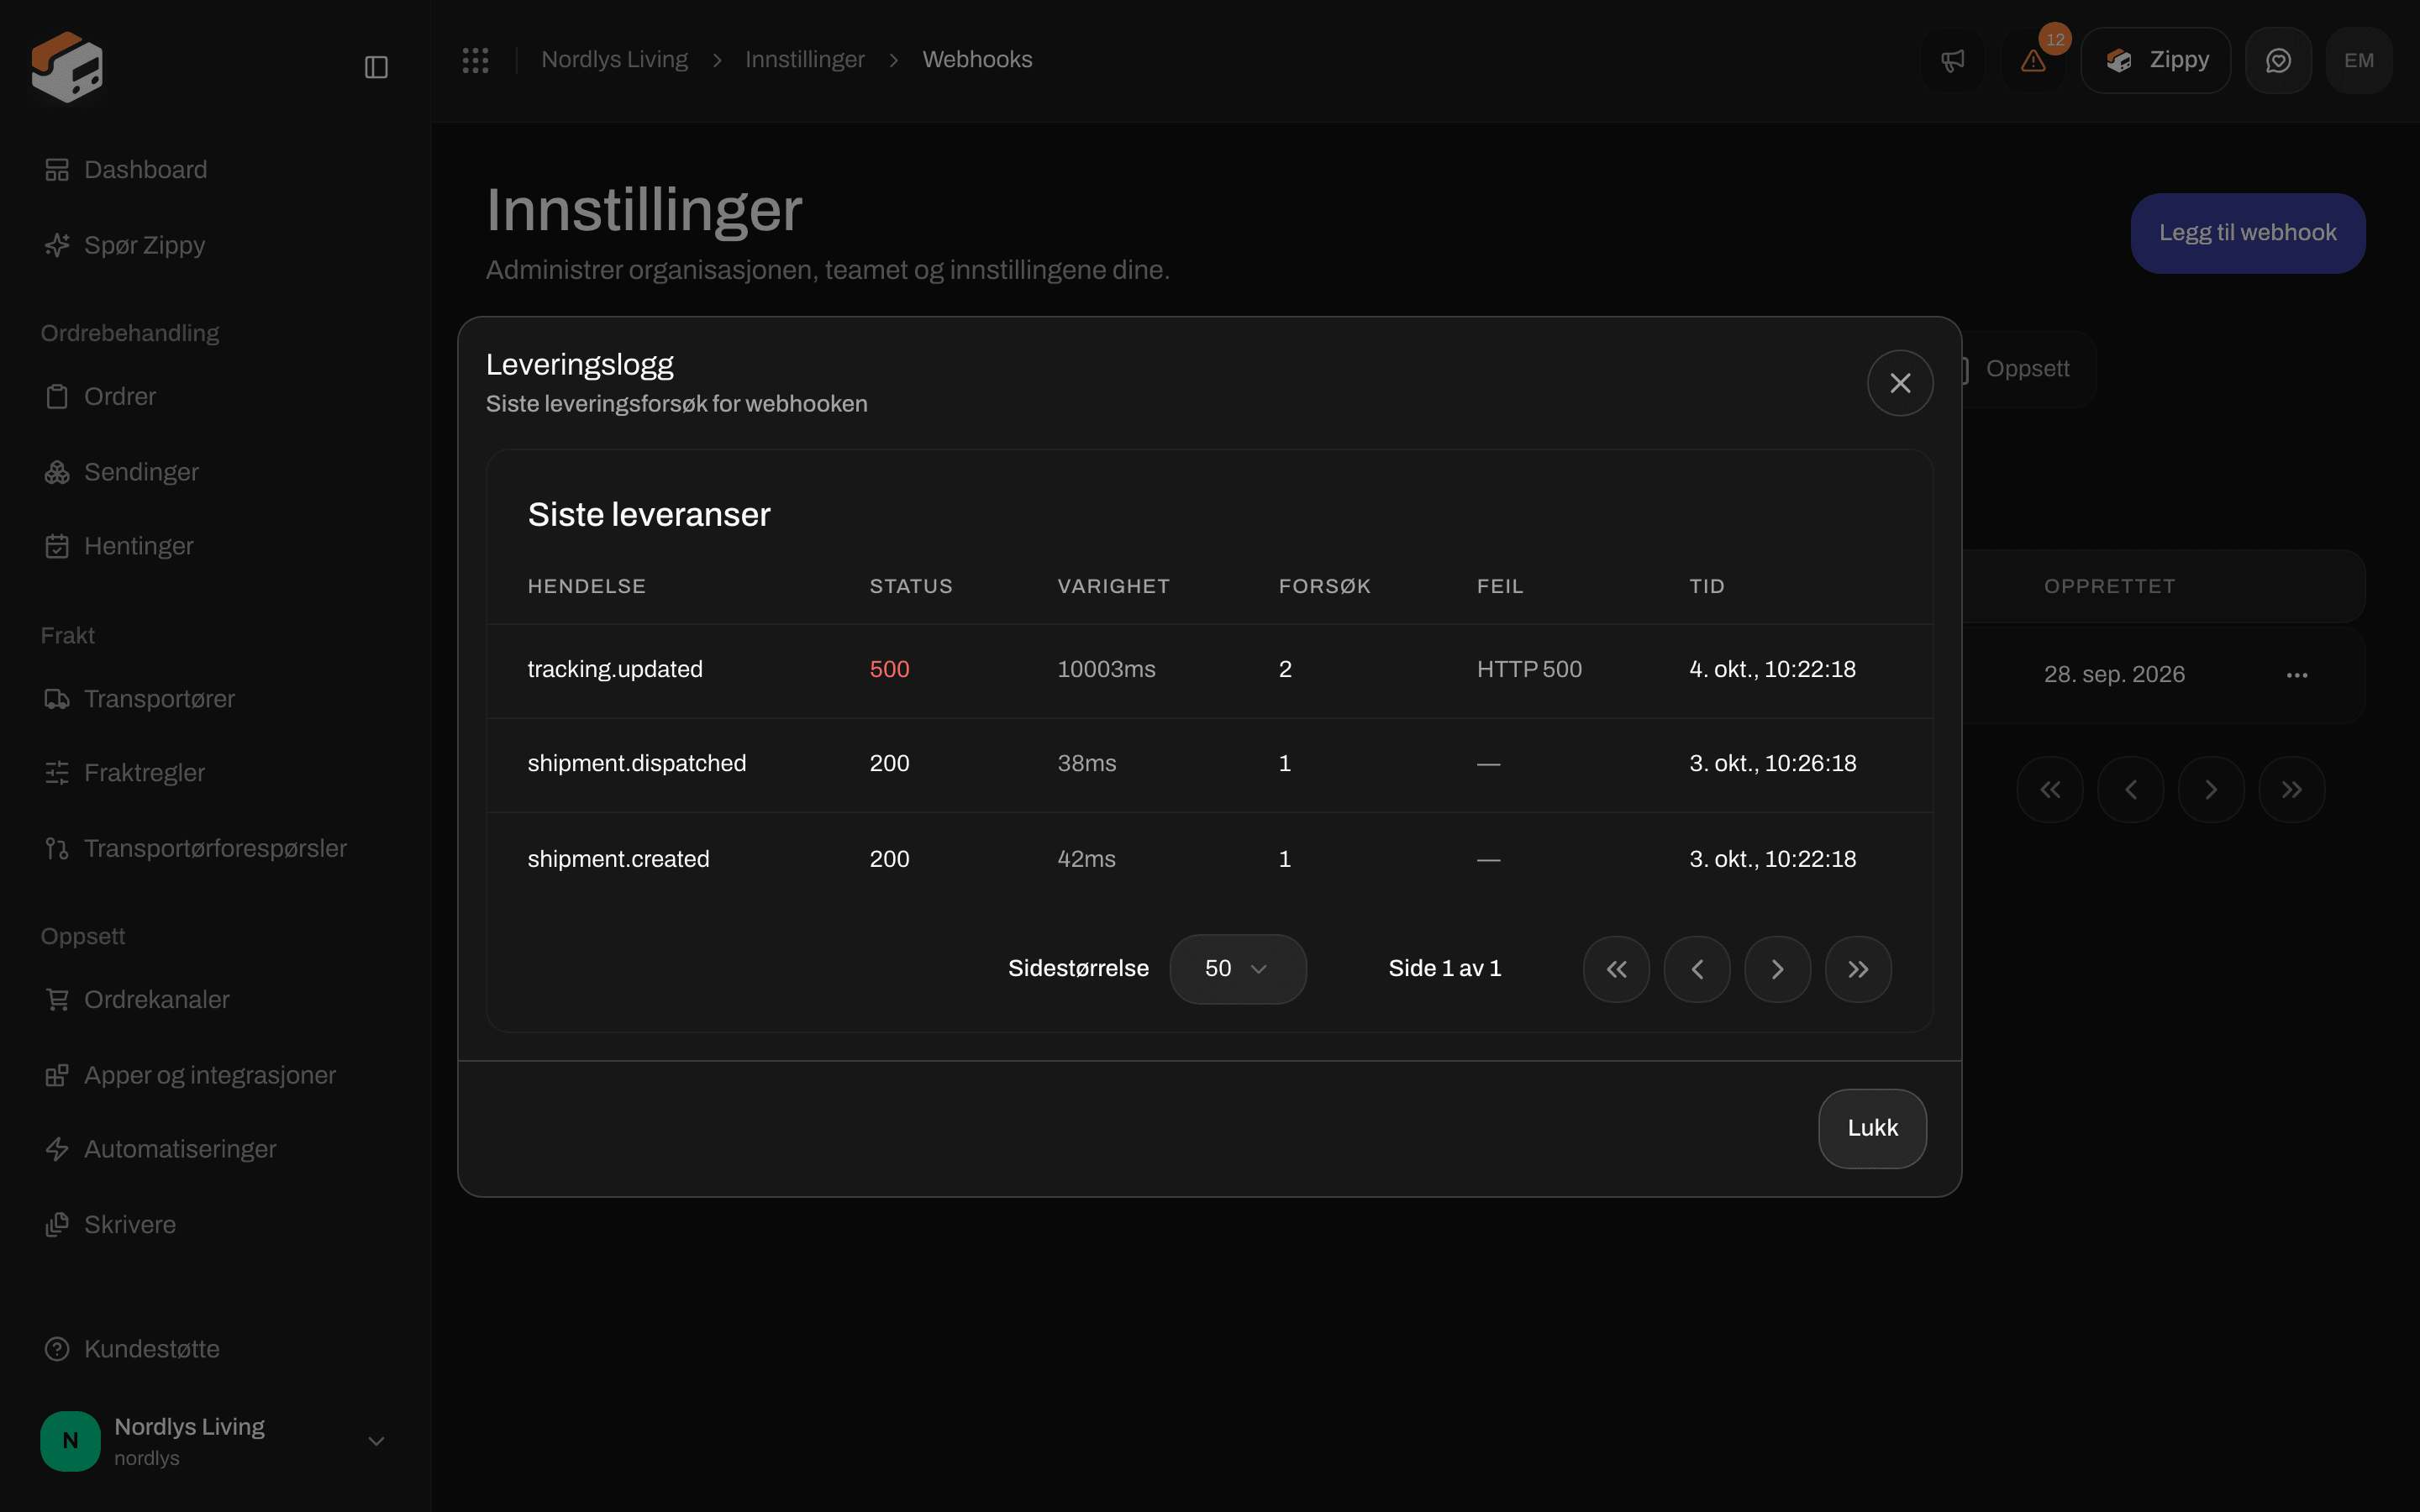
Task: Expand the Nordlys Living organization switcher
Action: pos(216,1441)
